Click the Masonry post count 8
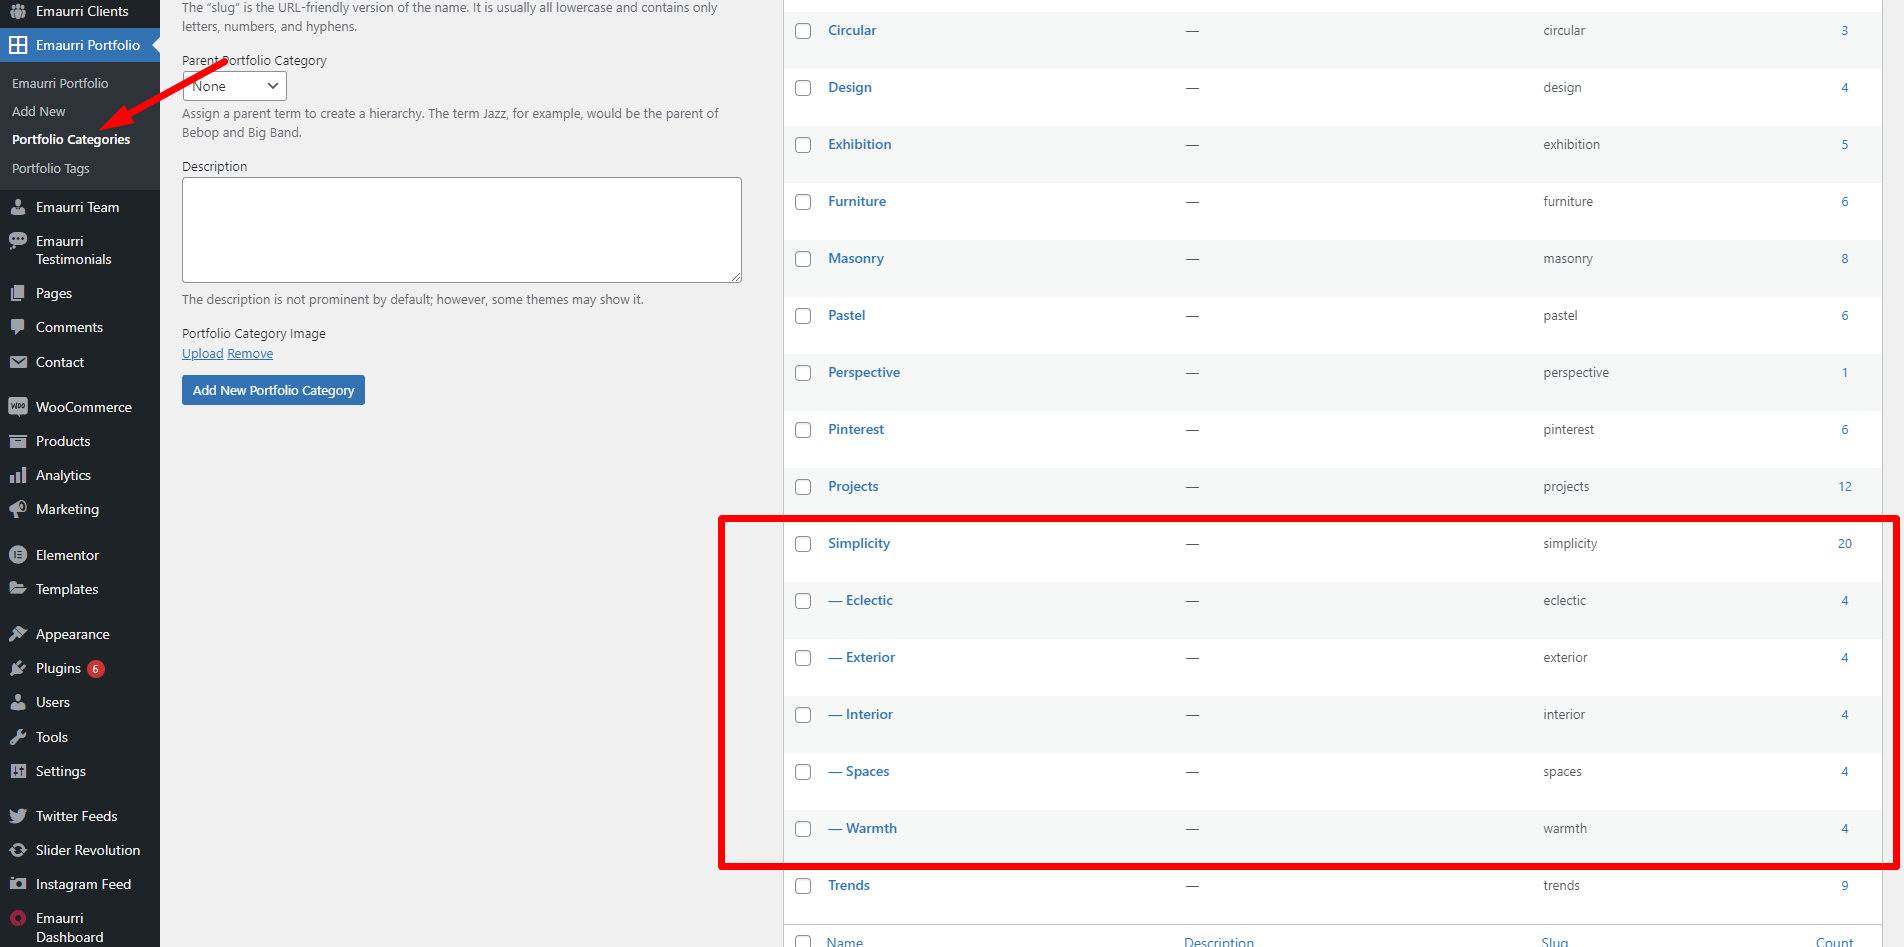Screen dimensions: 1904x947 click(1844, 258)
